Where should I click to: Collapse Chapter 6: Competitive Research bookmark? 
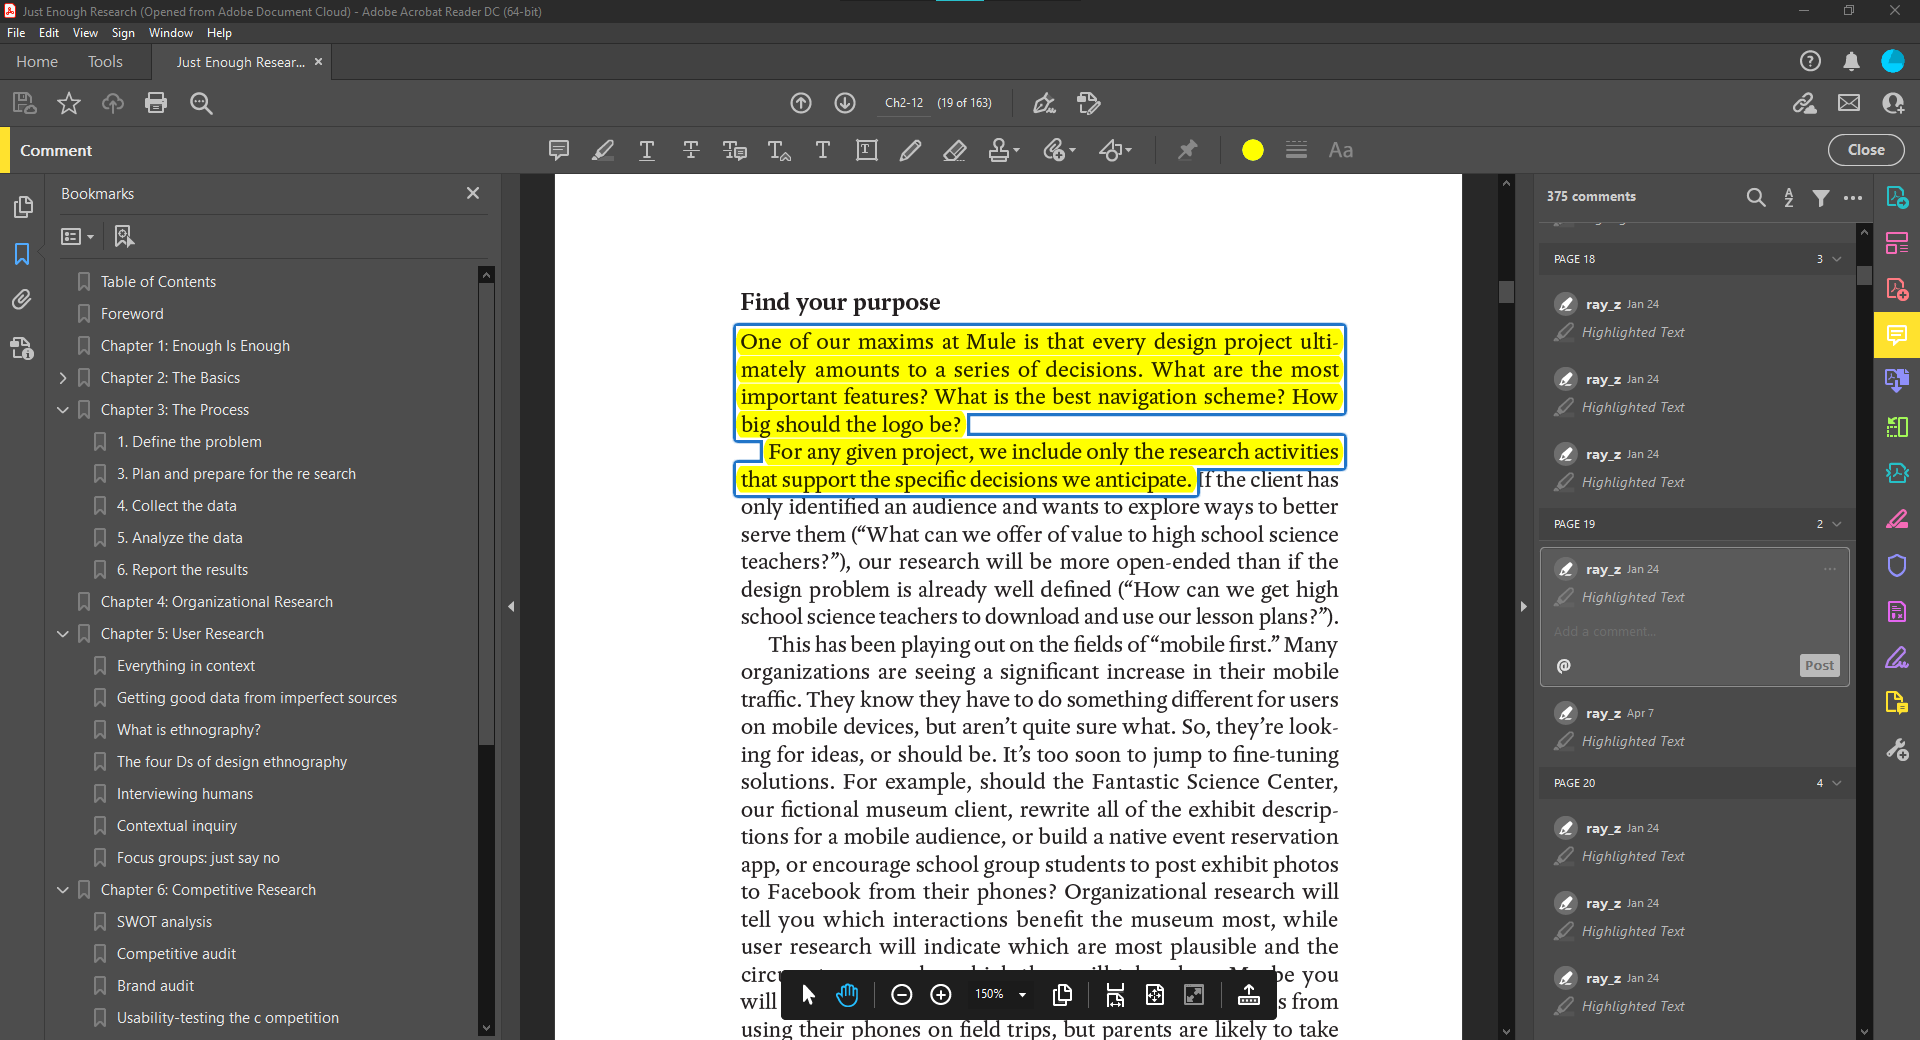pos(63,890)
